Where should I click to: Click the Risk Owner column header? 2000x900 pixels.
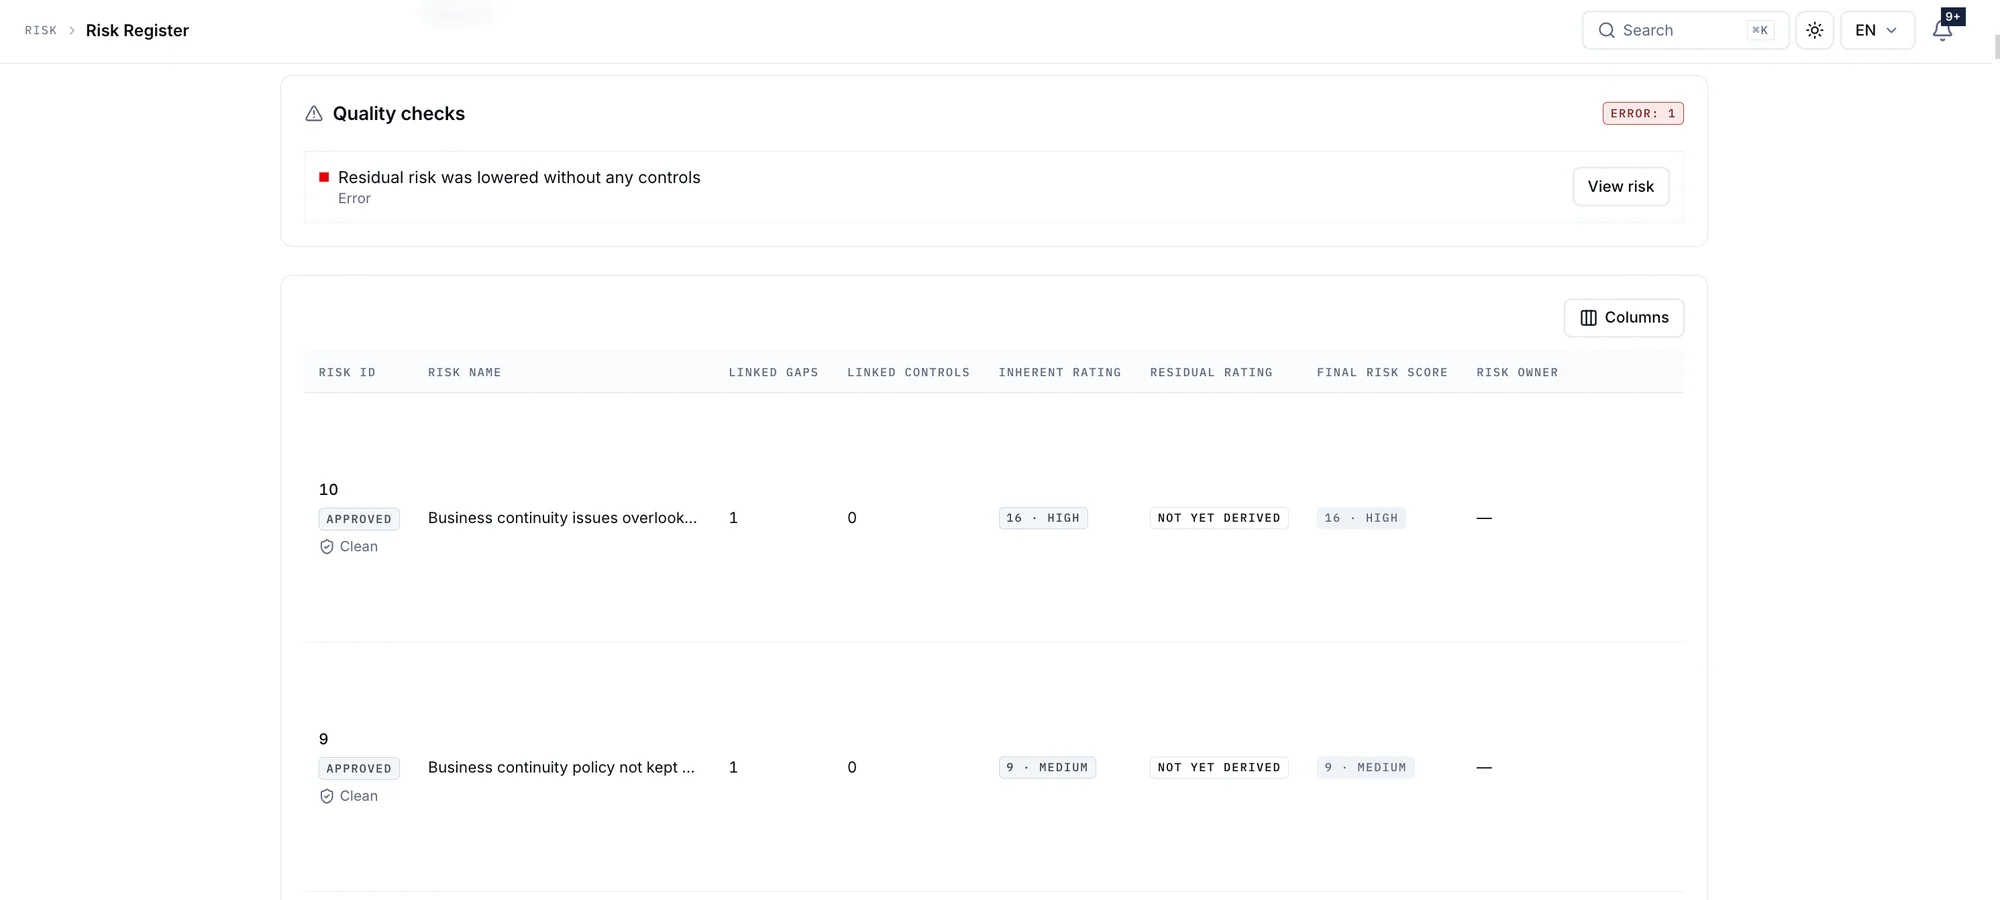tap(1517, 372)
